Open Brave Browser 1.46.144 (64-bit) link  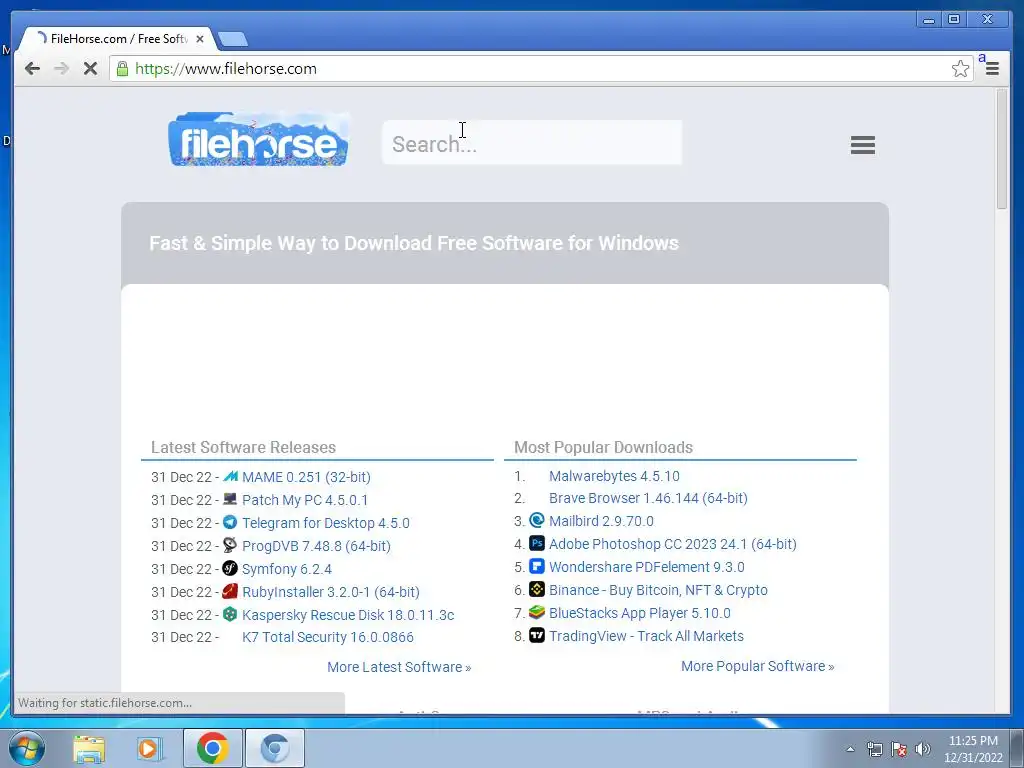click(648, 498)
